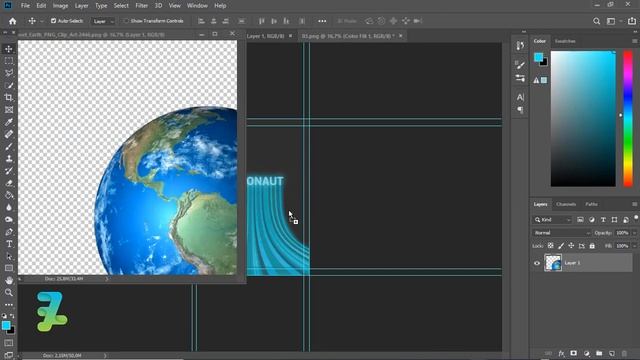
Task: Open the Color panel options menu
Action: (x=634, y=41)
